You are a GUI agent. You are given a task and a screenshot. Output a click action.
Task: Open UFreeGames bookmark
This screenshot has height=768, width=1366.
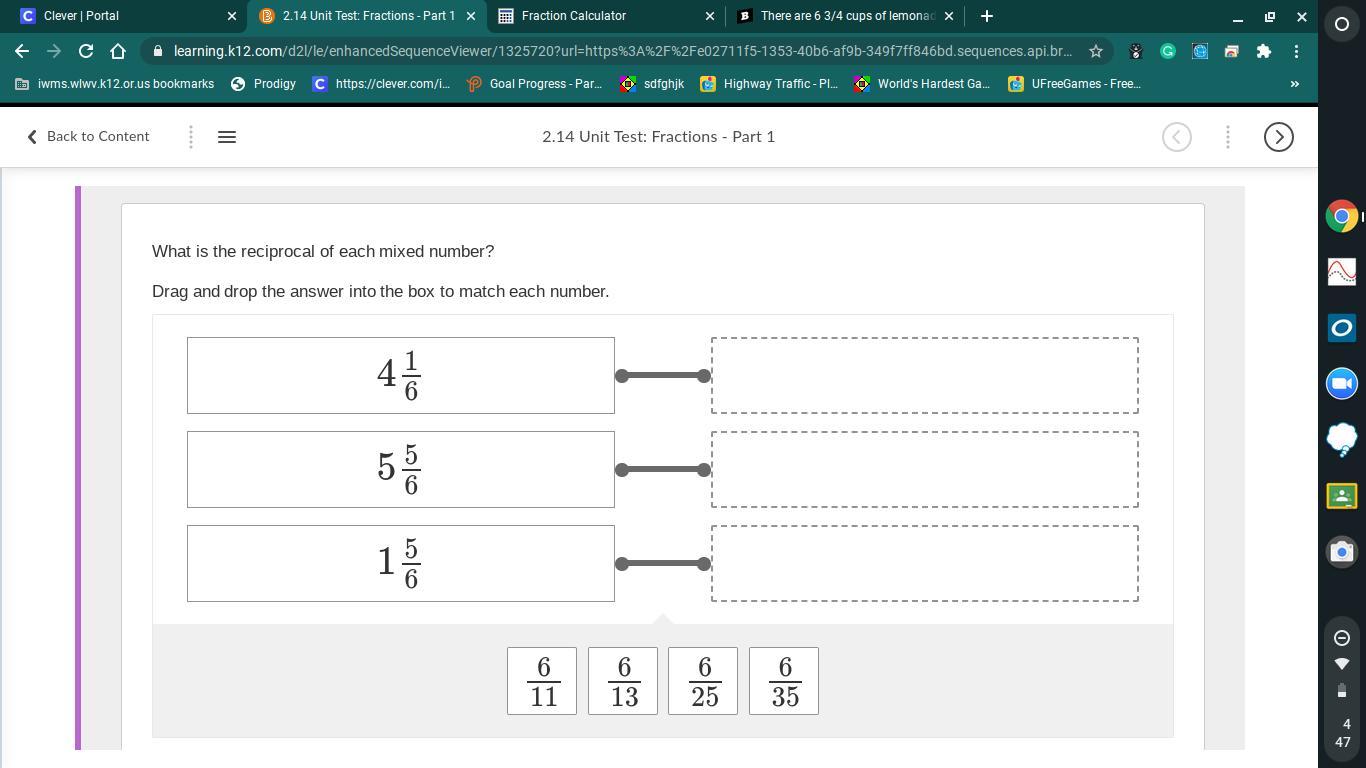[x=1075, y=84]
